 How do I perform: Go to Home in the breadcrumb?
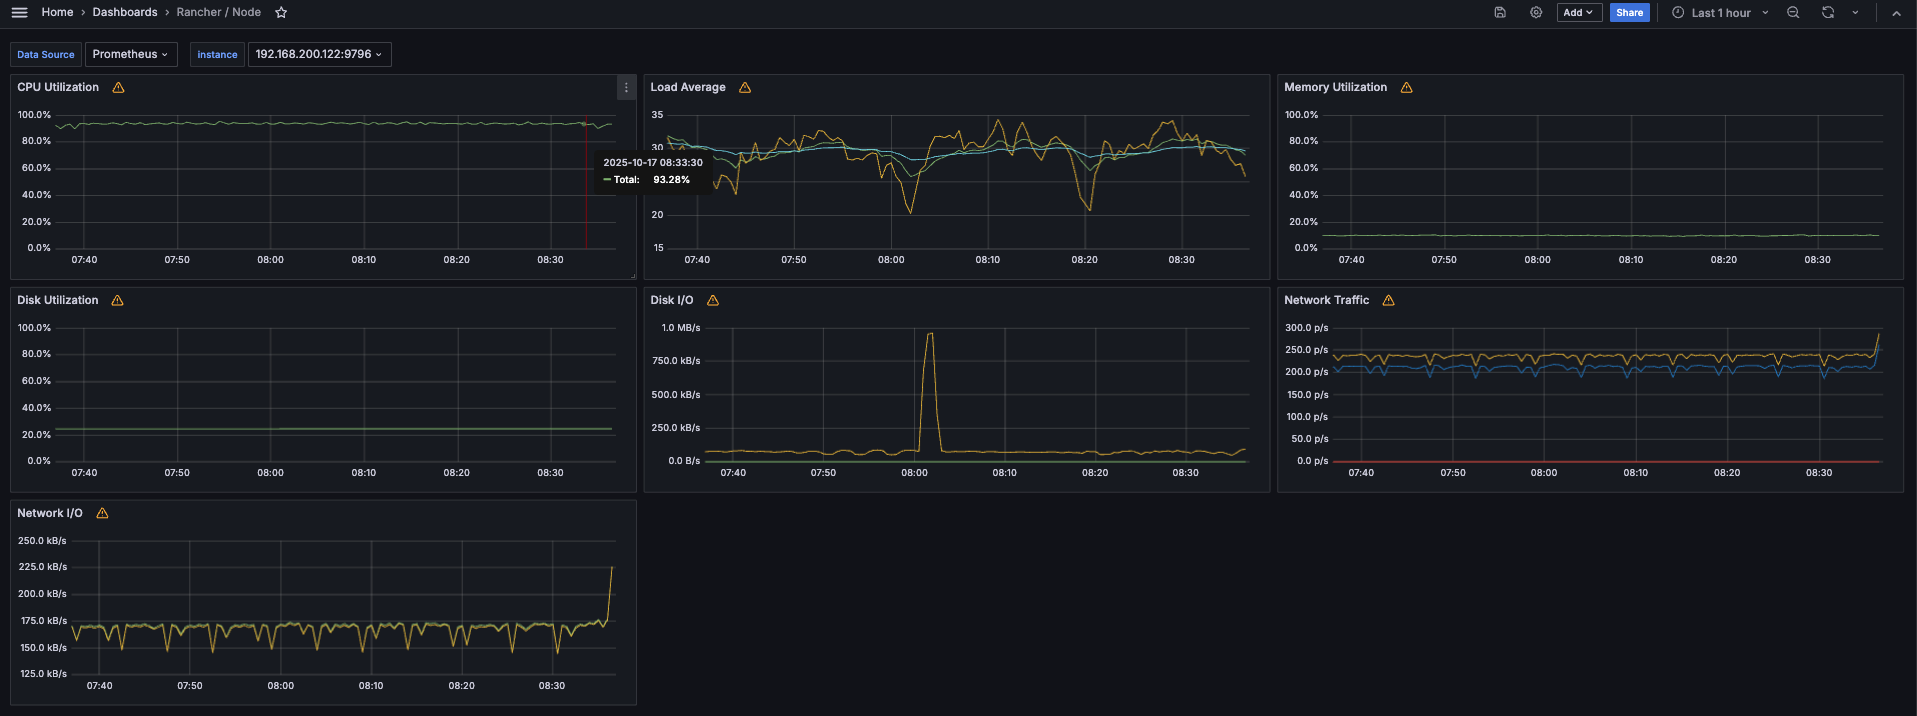(x=57, y=13)
